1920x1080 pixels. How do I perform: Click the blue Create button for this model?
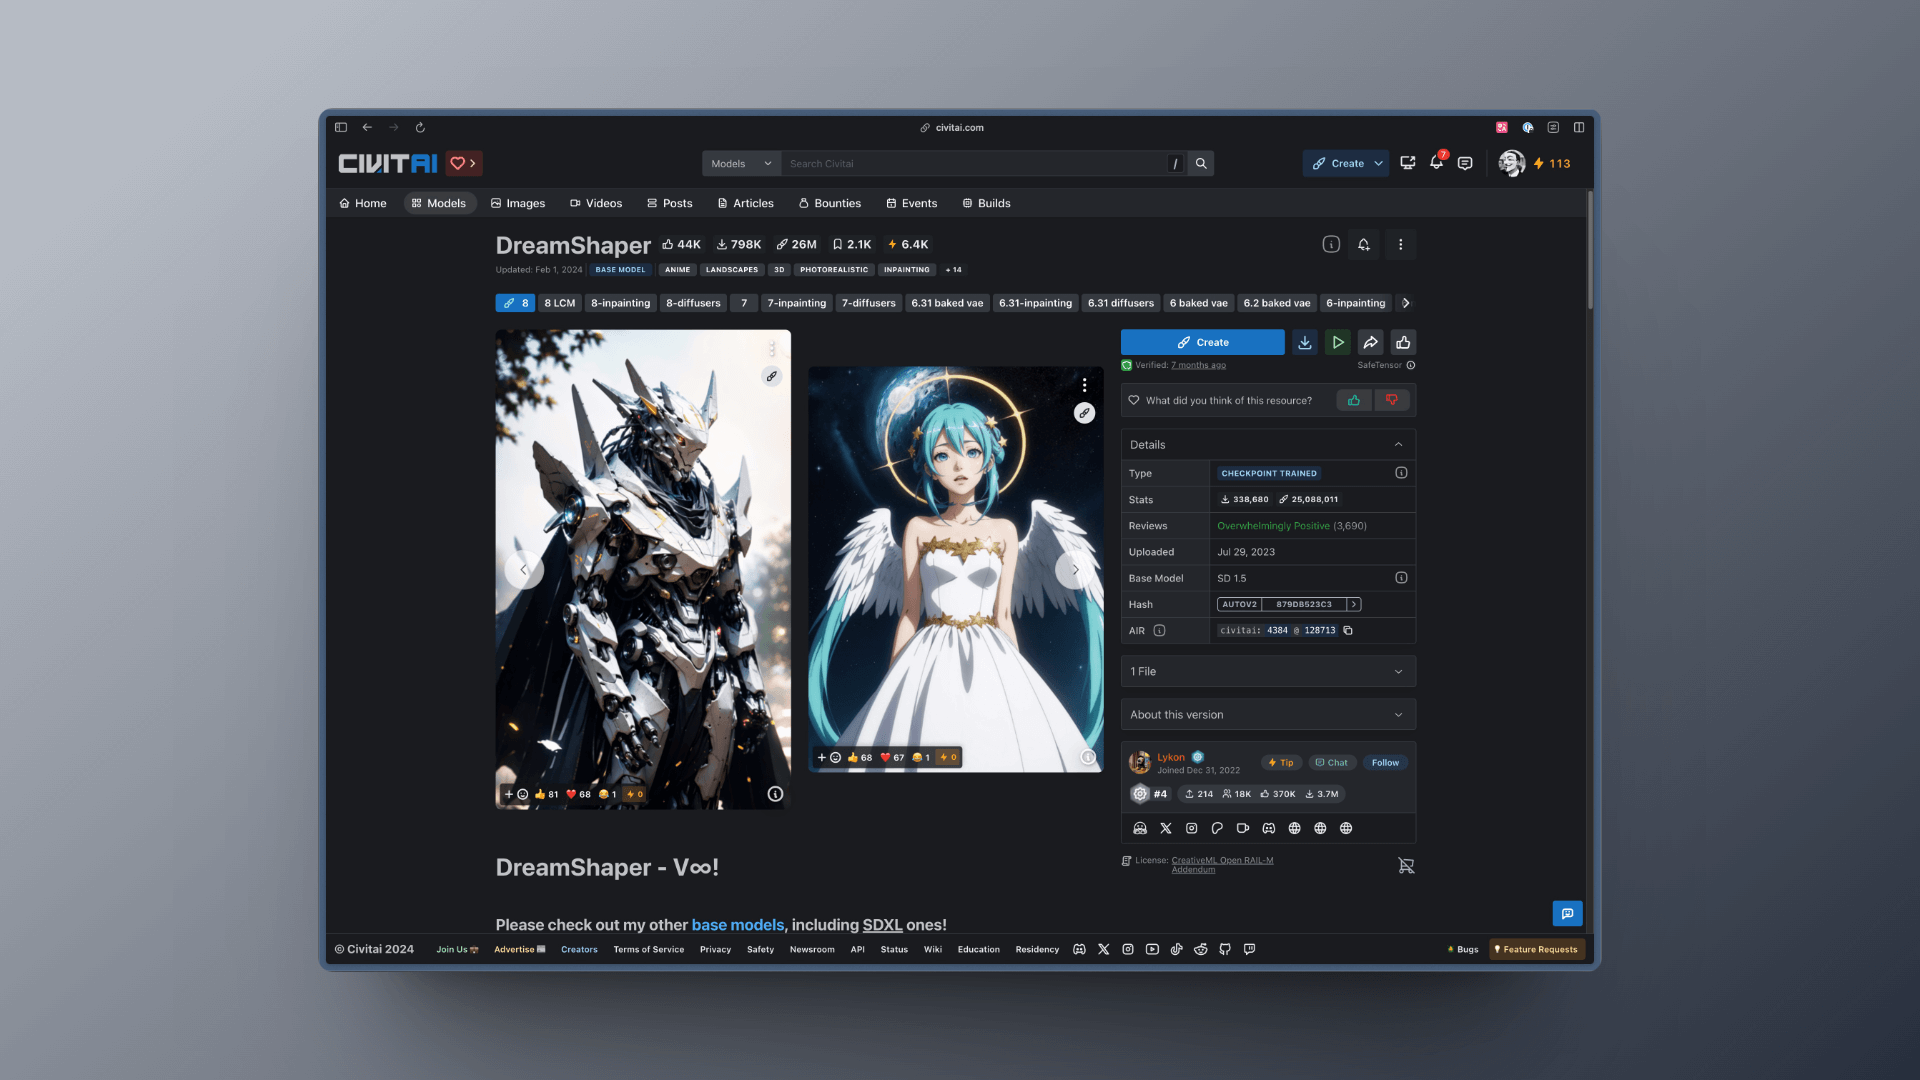tap(1202, 342)
